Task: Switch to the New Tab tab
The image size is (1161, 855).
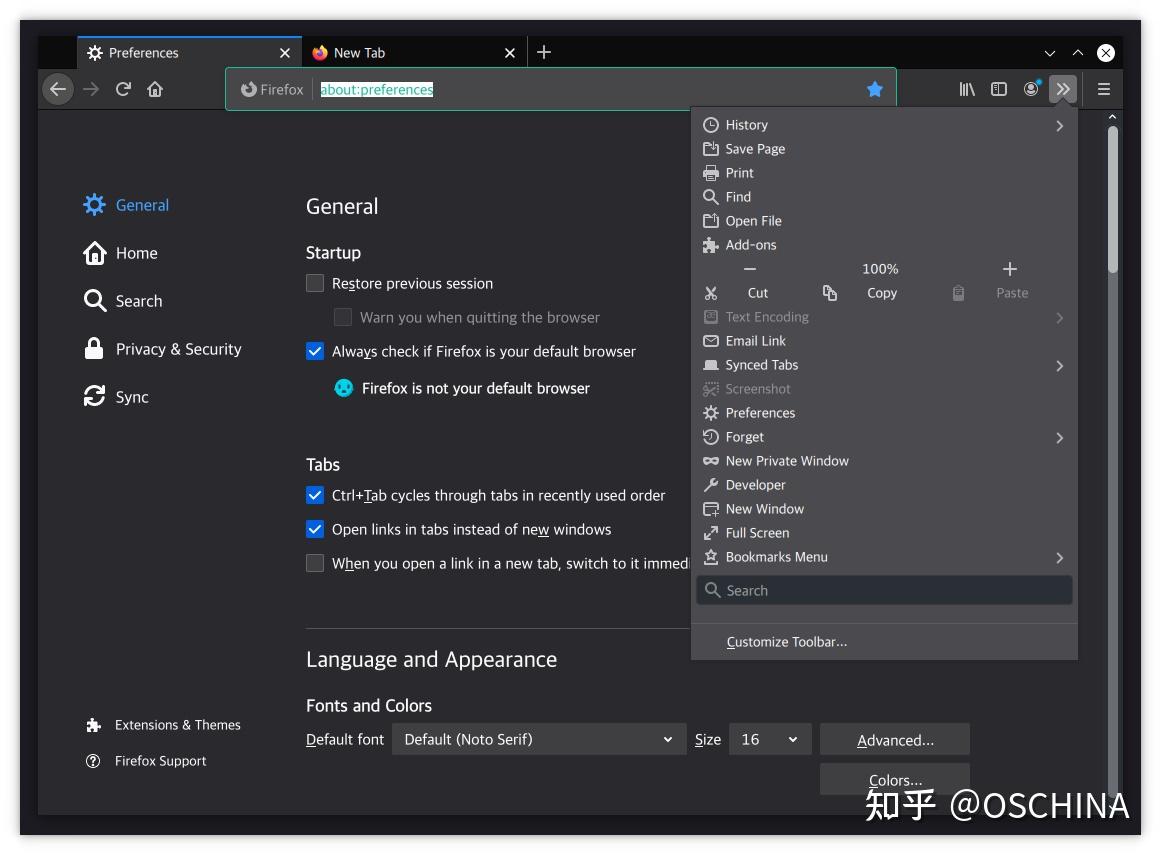Action: (x=414, y=53)
